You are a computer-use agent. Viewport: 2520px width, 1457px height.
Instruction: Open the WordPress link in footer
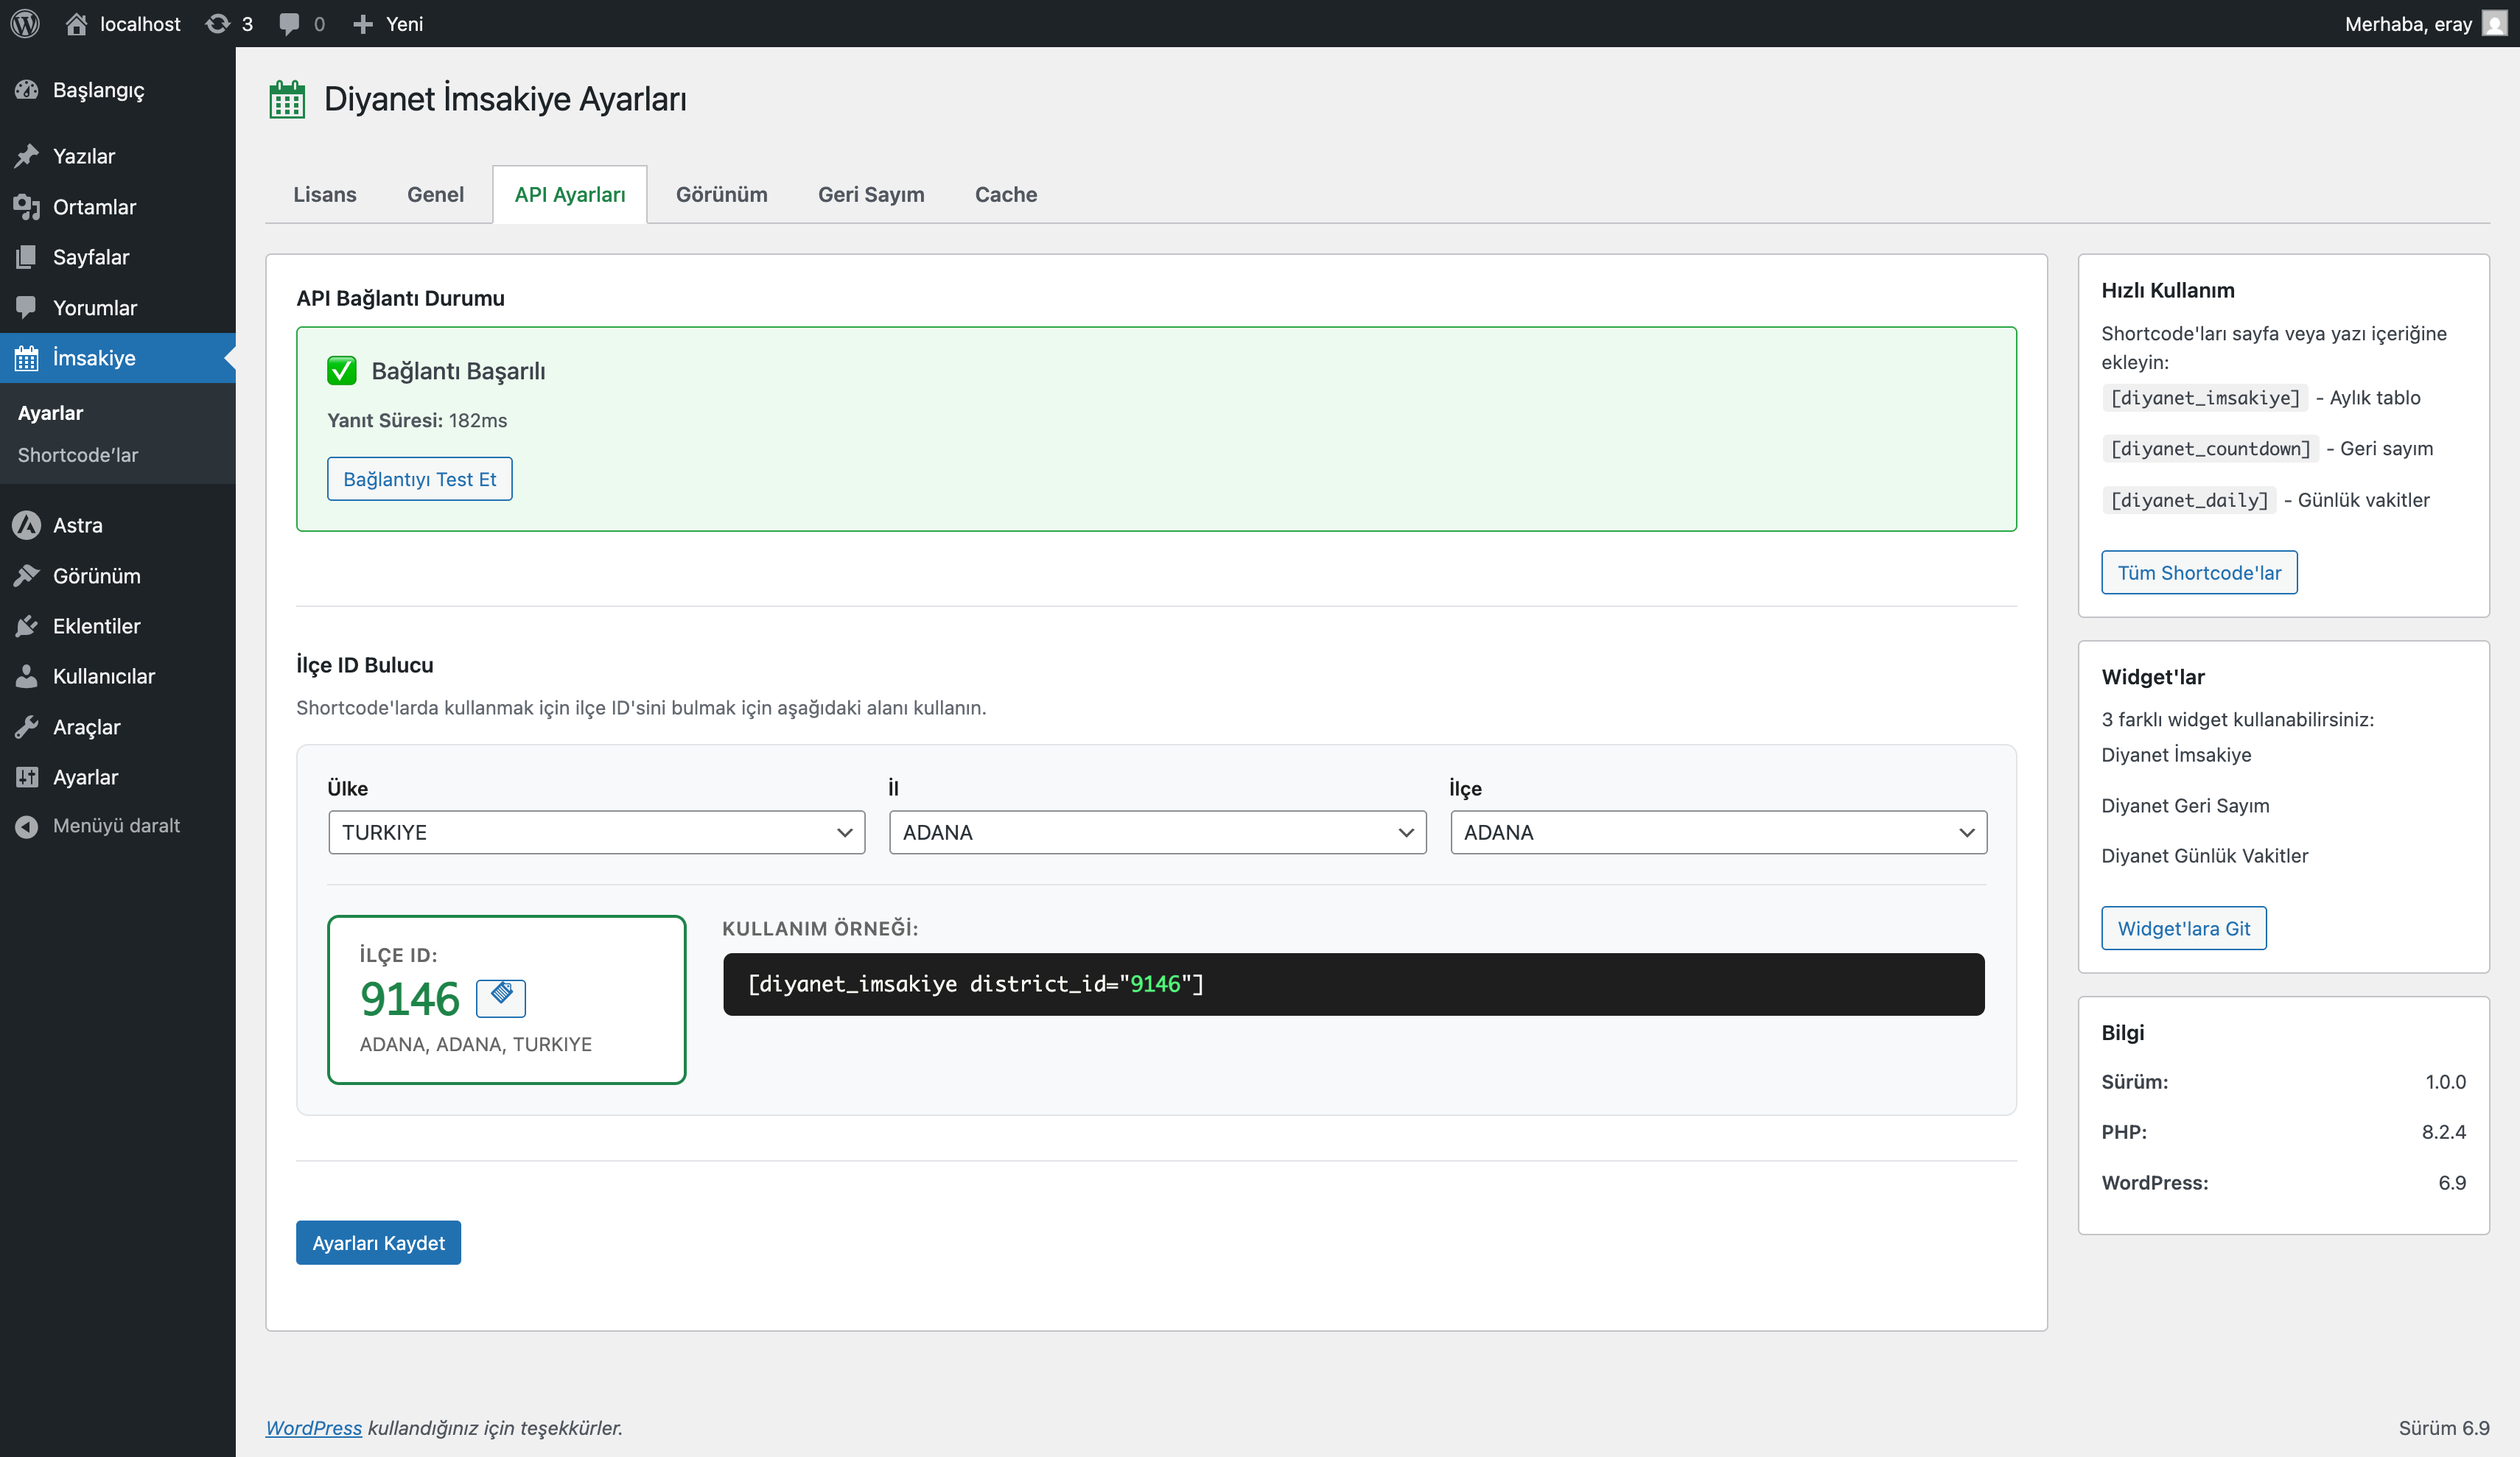314,1428
